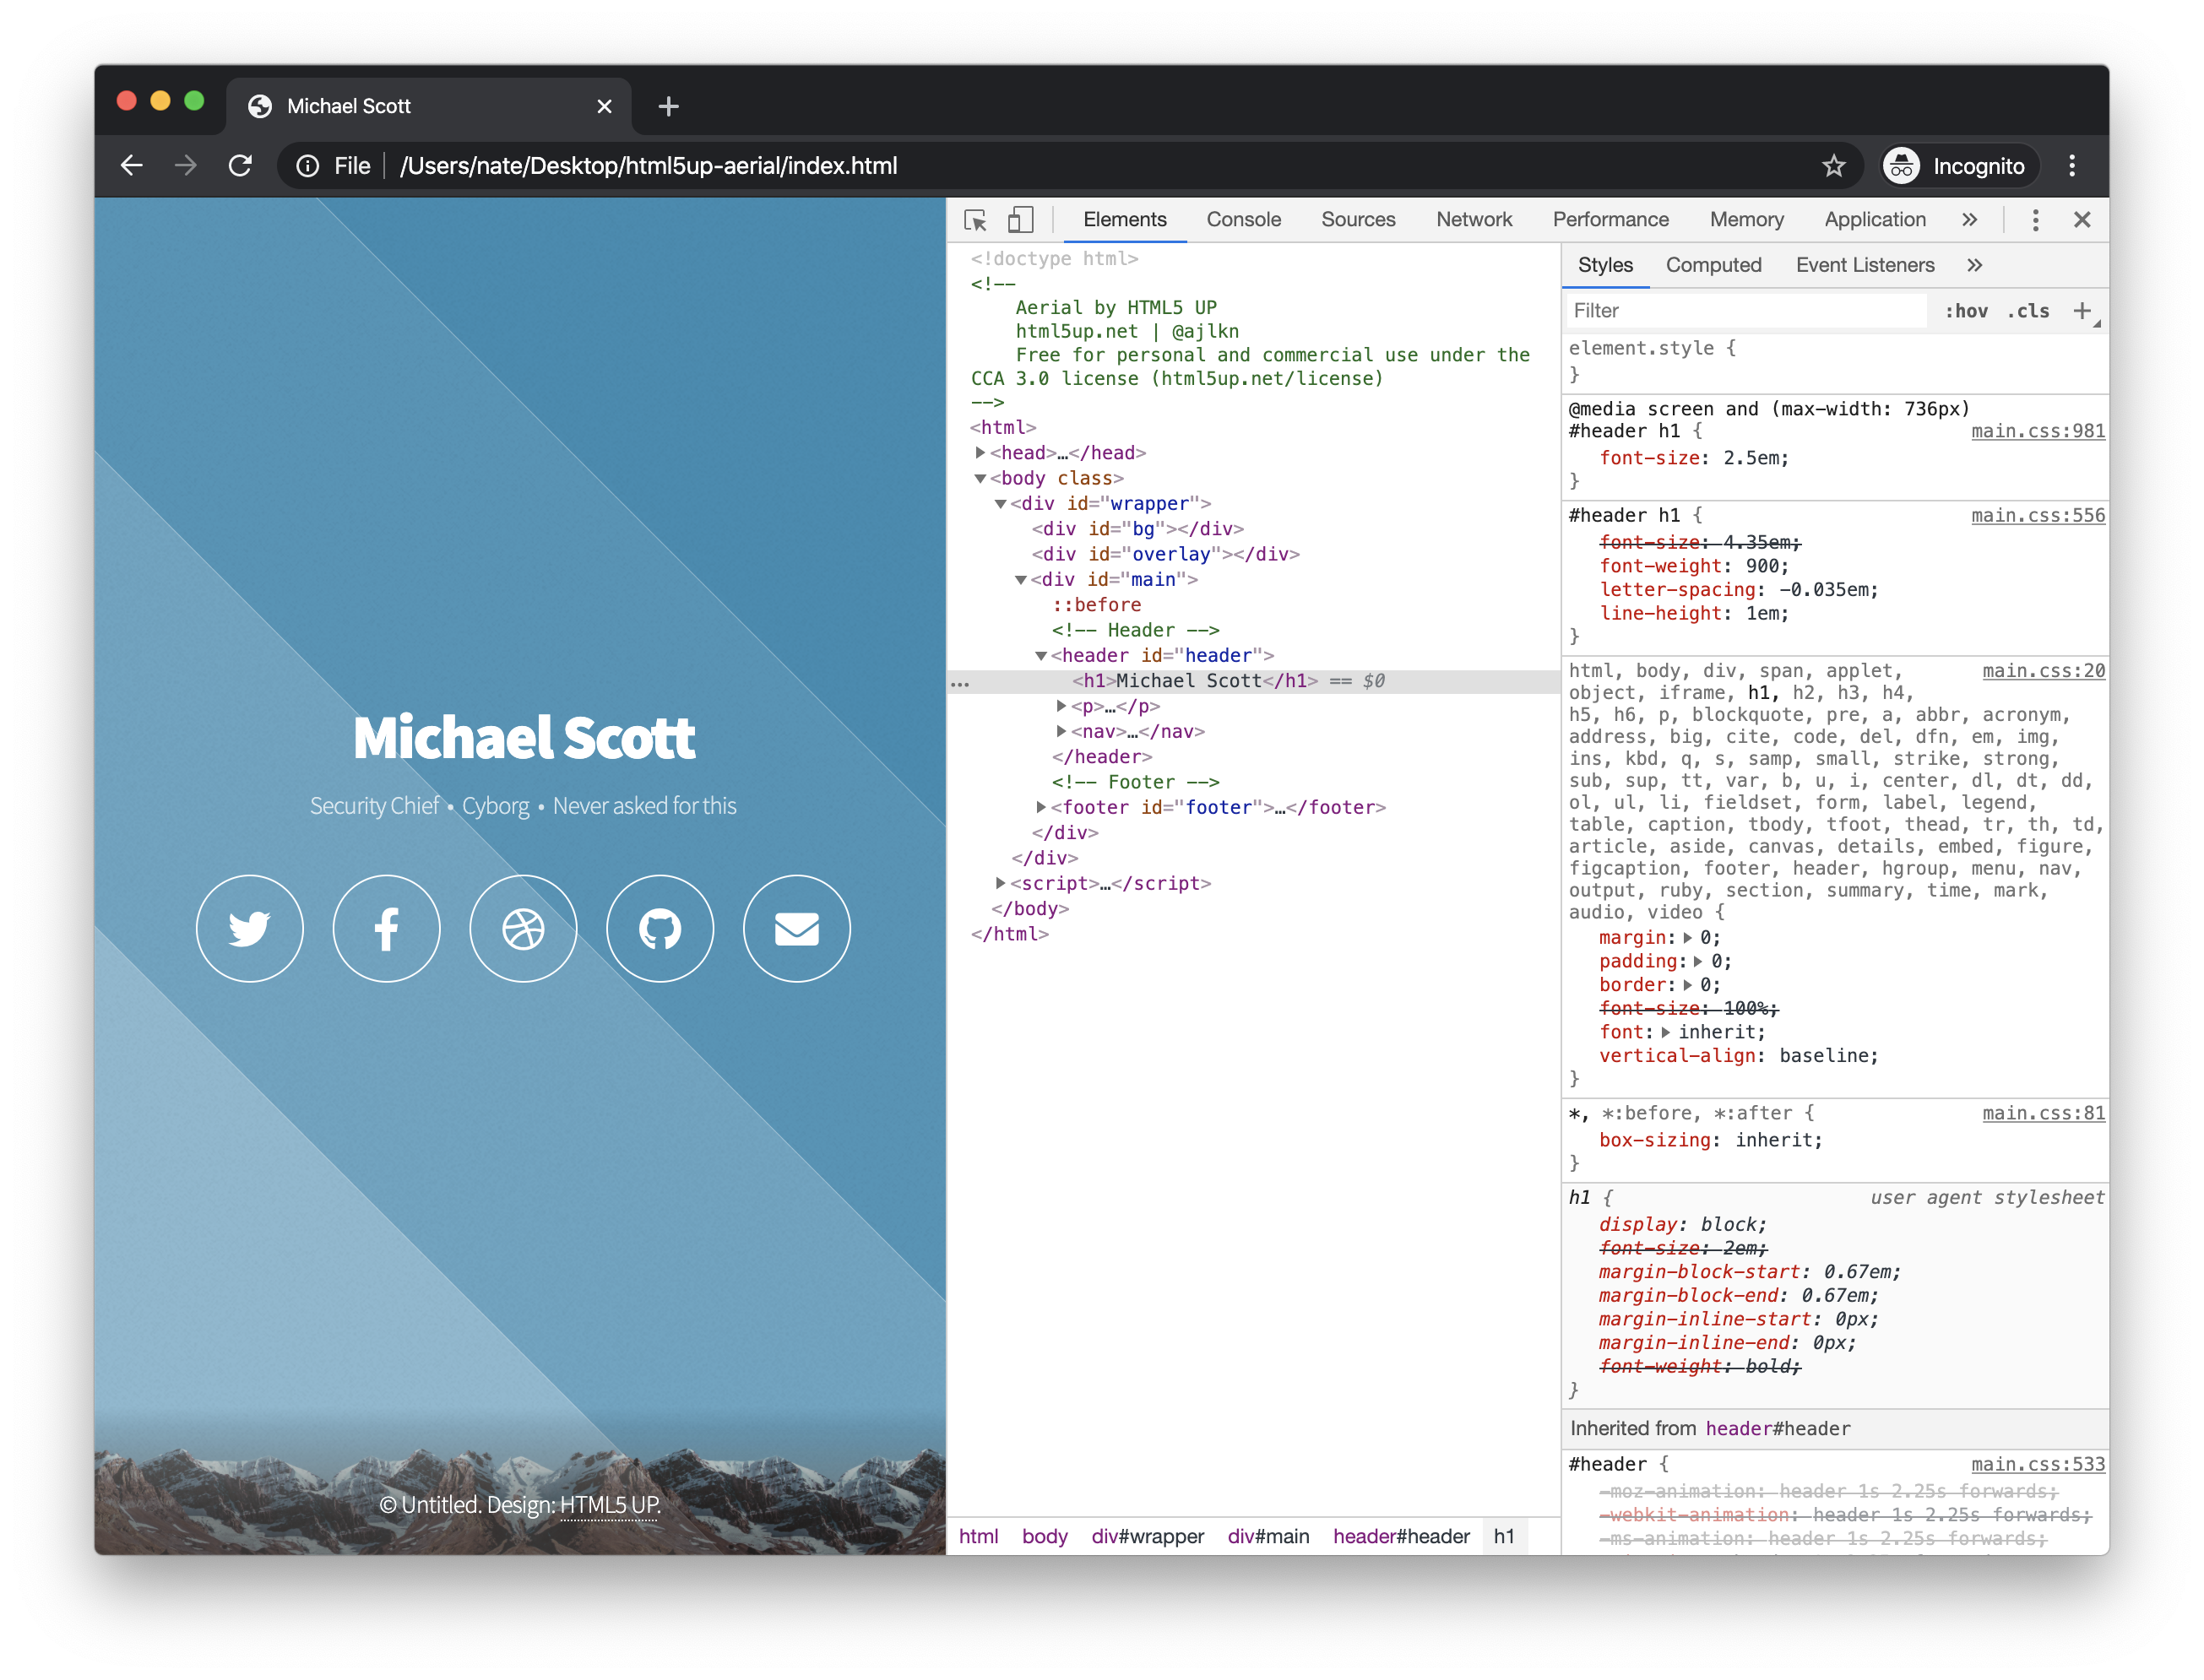Click the Styles Filter input field
The height and width of the screenshot is (1680, 2204).
tap(1745, 311)
